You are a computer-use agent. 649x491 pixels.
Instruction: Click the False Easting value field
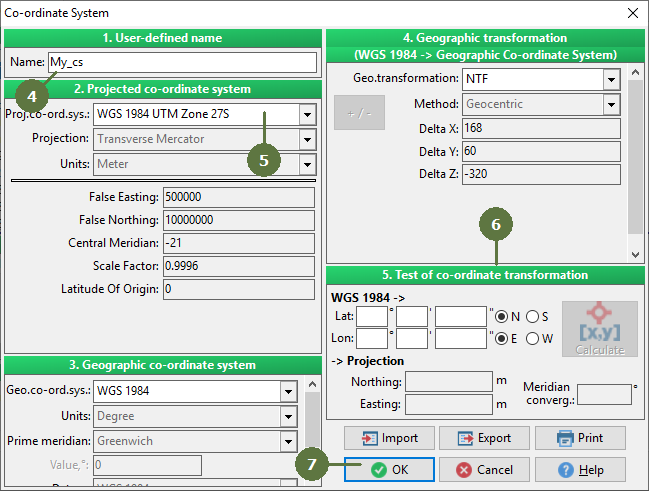pos(239,197)
